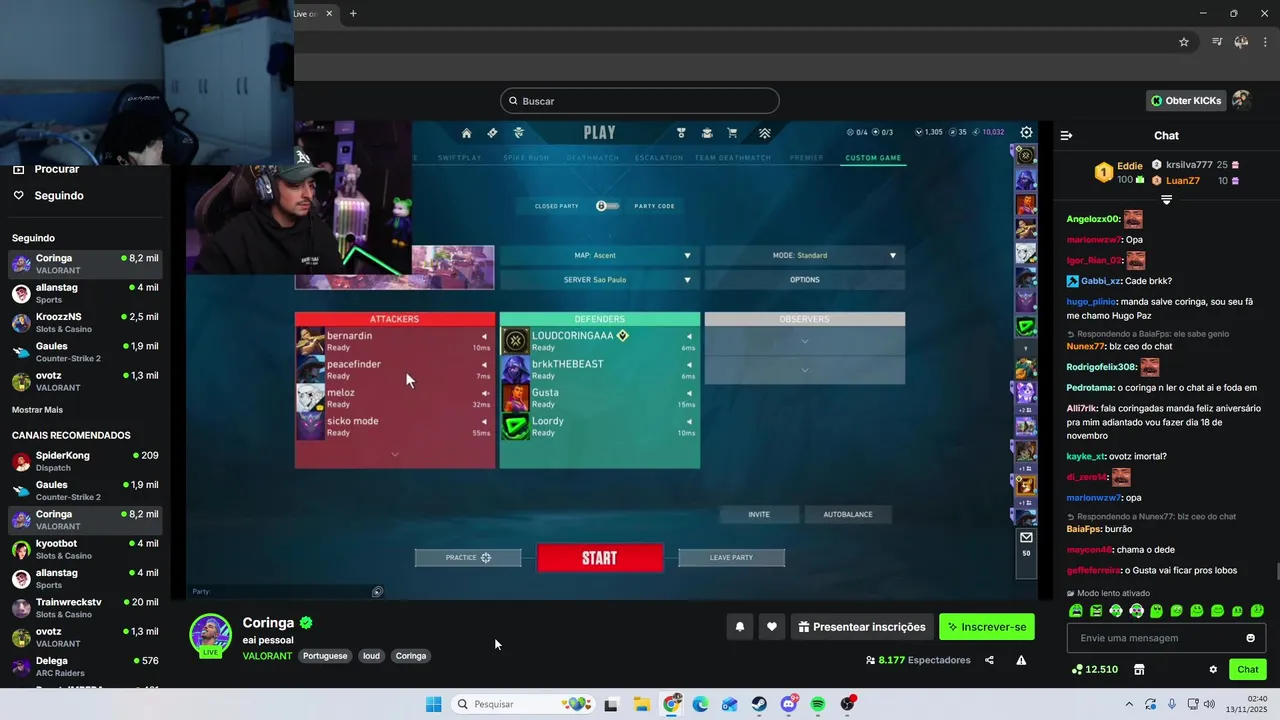Send message with green Chat button
This screenshot has width=1280, height=720.
pos(1248,669)
